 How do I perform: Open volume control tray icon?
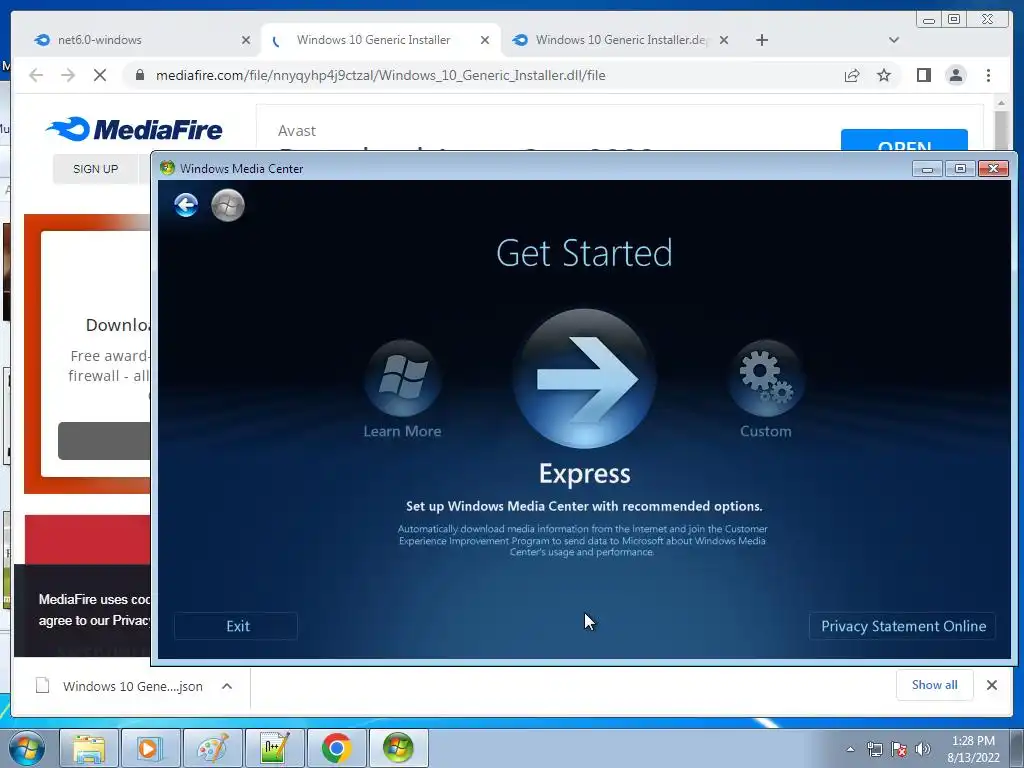923,749
